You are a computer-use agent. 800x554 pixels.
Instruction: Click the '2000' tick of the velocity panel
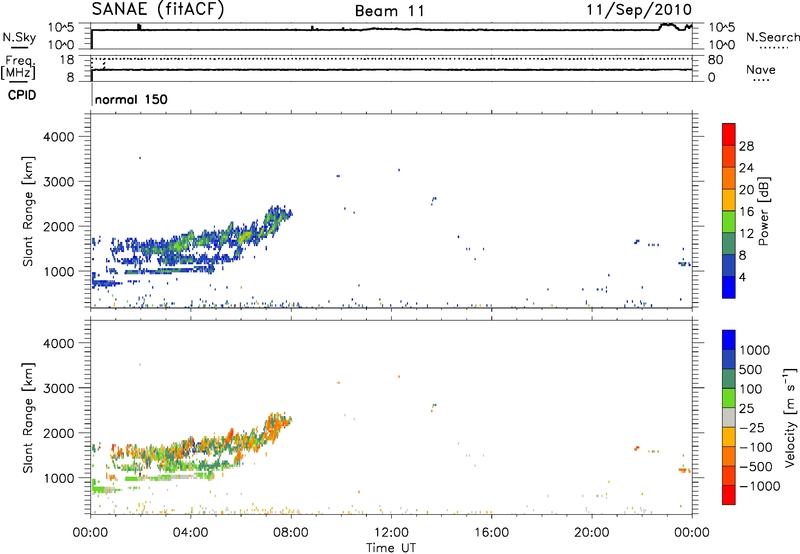click(x=59, y=433)
